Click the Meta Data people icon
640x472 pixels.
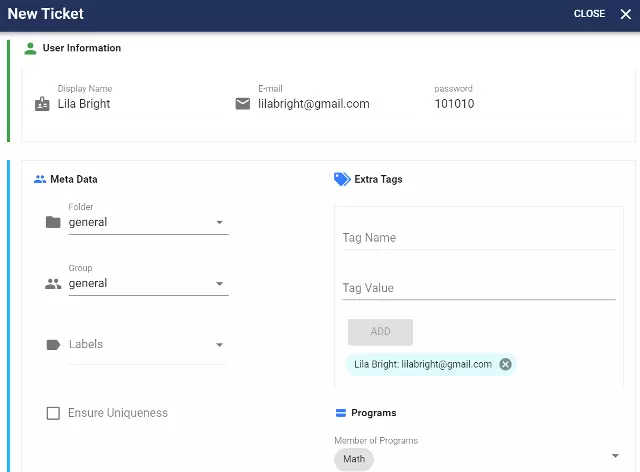[x=40, y=179]
